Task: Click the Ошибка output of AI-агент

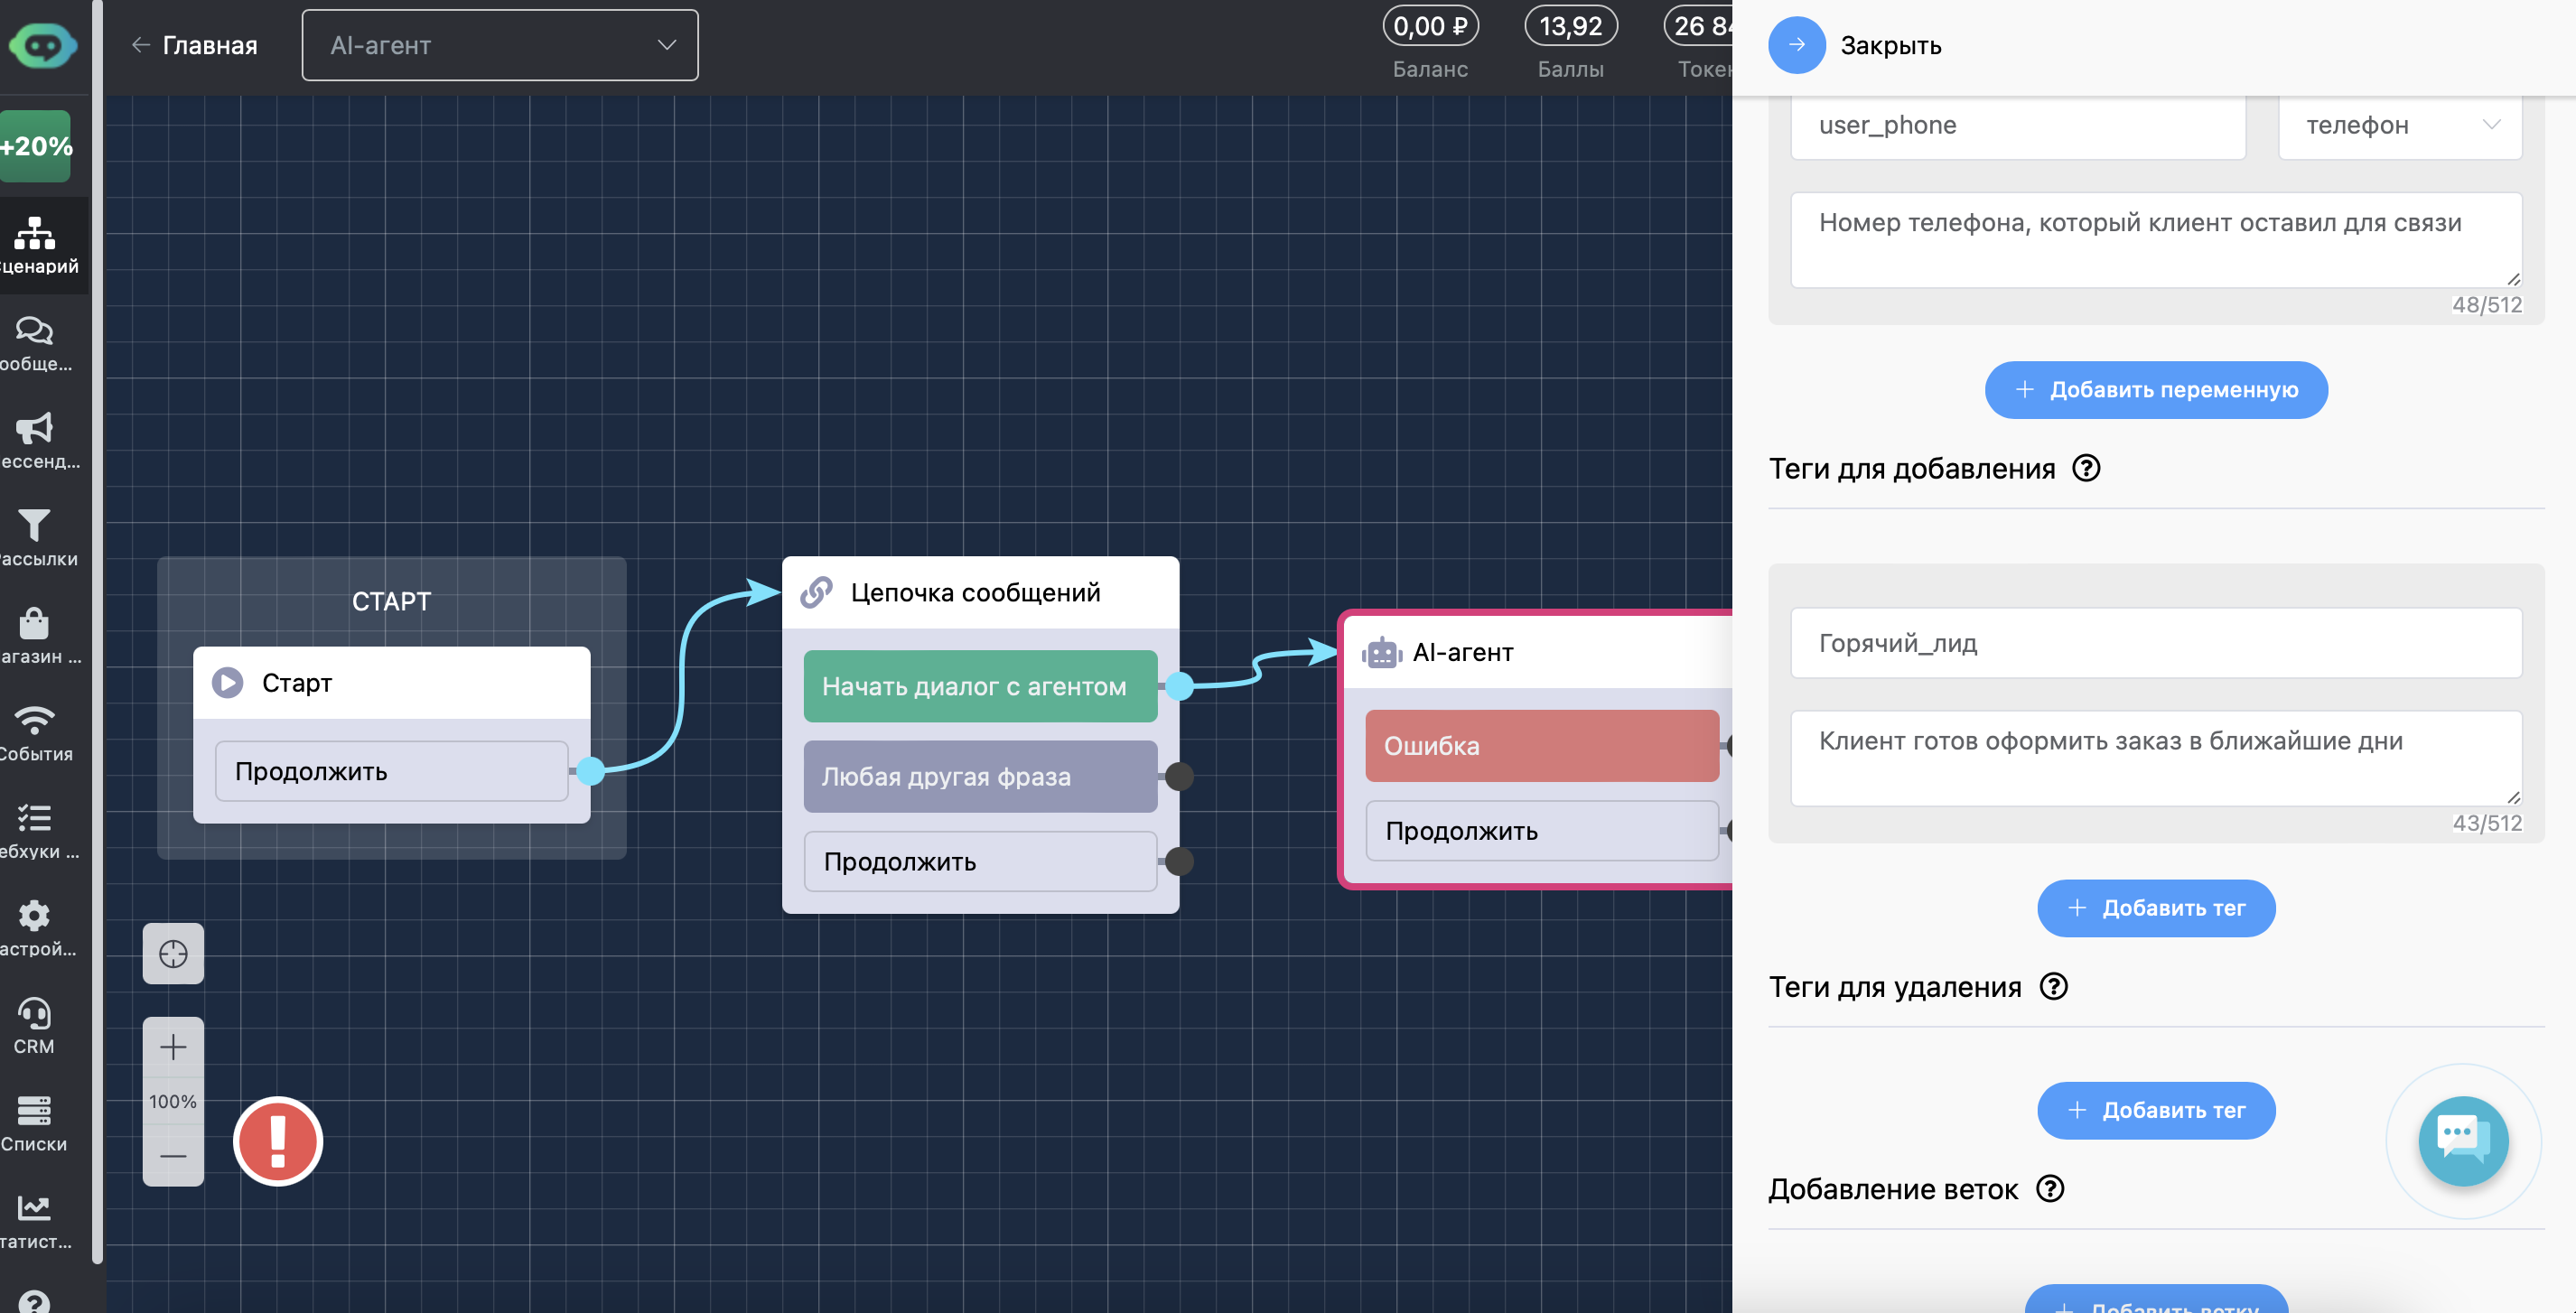Action: tap(1542, 745)
